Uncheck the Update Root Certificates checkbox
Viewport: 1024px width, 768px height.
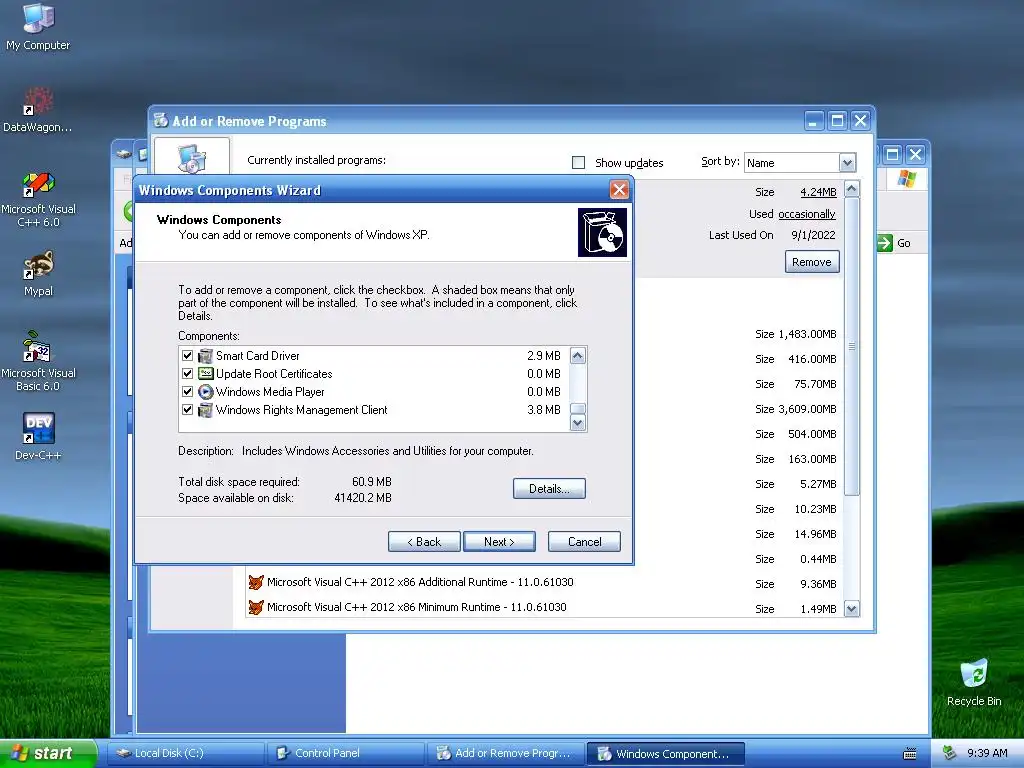187,374
